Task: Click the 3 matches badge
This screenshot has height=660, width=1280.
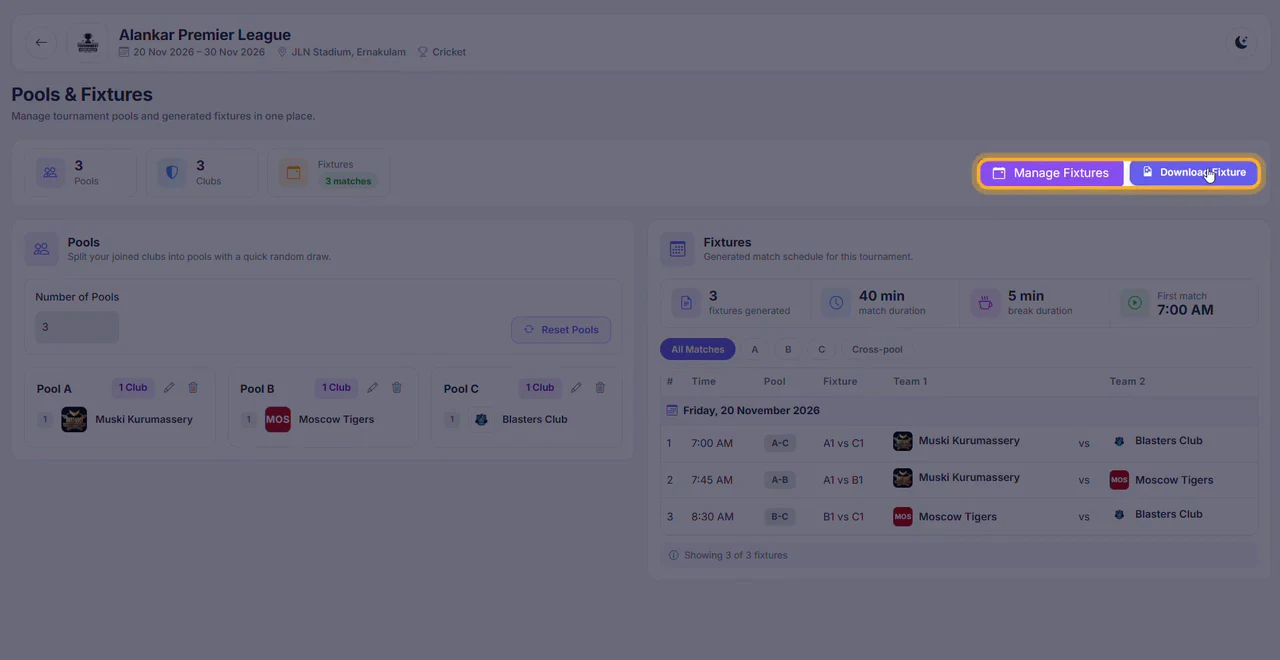Action: tap(348, 182)
